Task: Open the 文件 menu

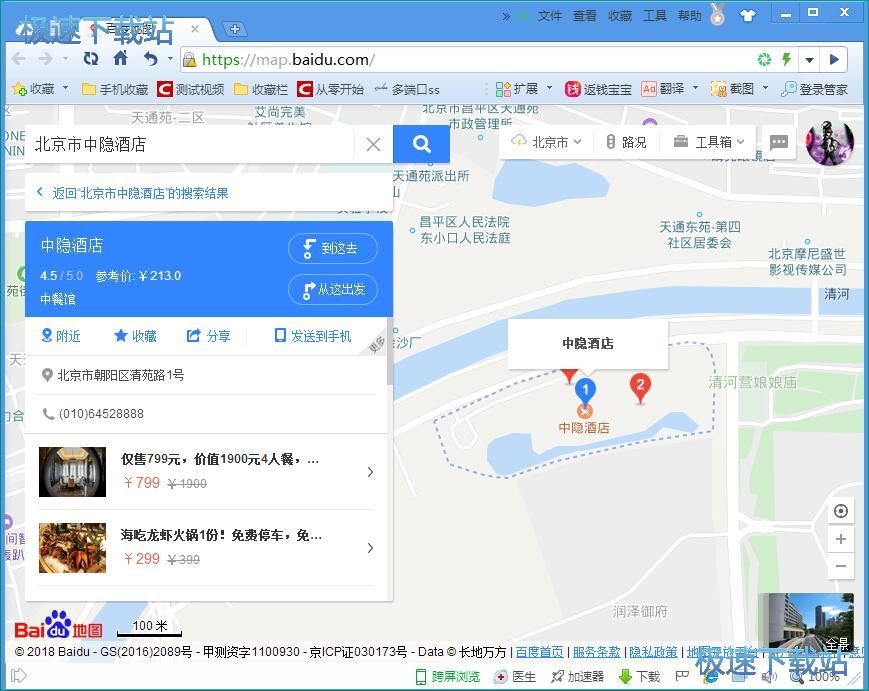Action: 550,16
